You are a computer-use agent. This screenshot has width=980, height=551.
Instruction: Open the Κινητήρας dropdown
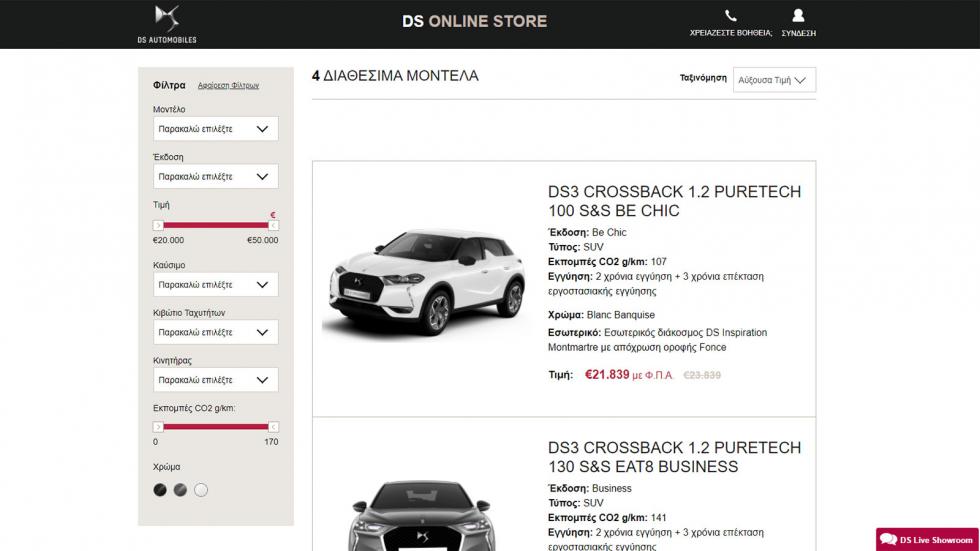point(216,380)
